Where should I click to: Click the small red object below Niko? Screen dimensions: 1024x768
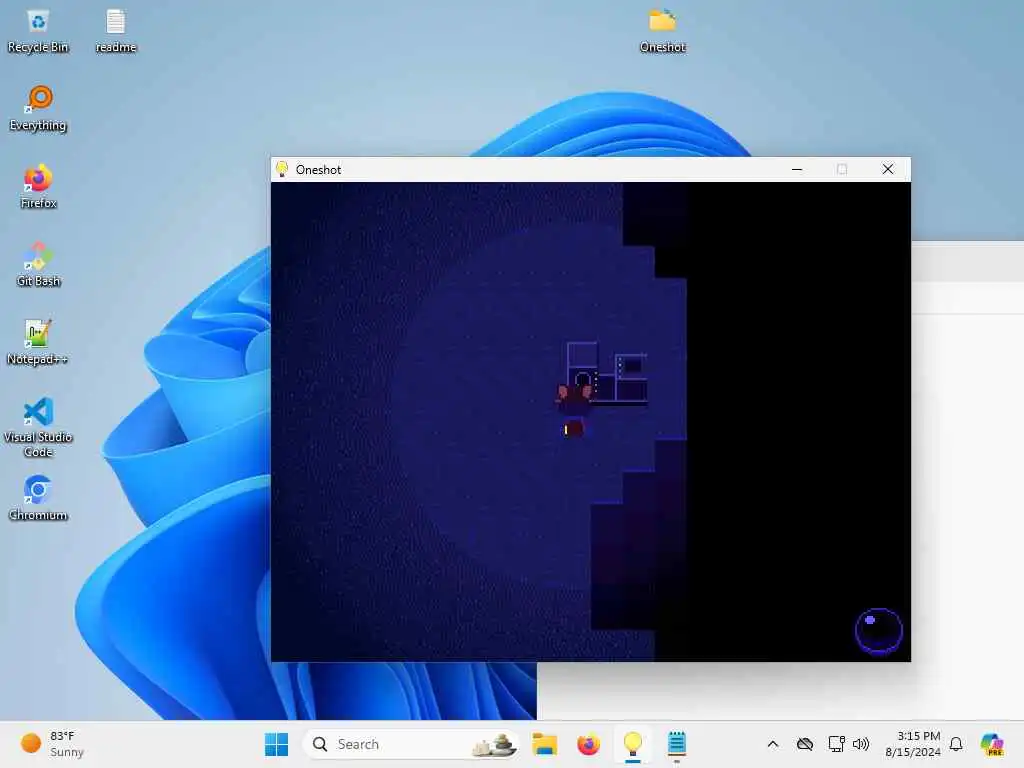click(573, 428)
